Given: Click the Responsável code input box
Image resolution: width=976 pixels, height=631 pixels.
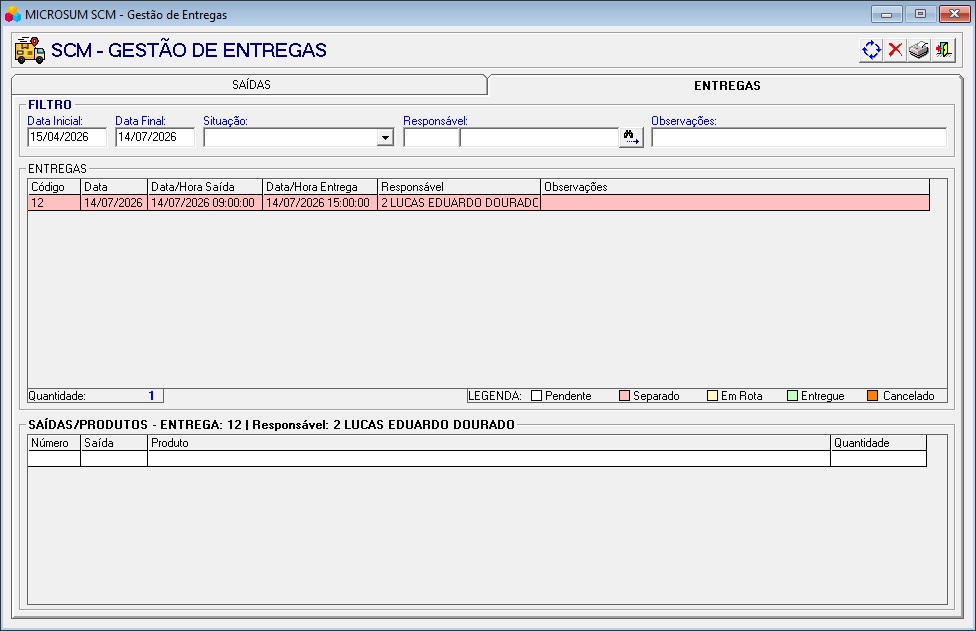Looking at the screenshot, I should pos(431,138).
